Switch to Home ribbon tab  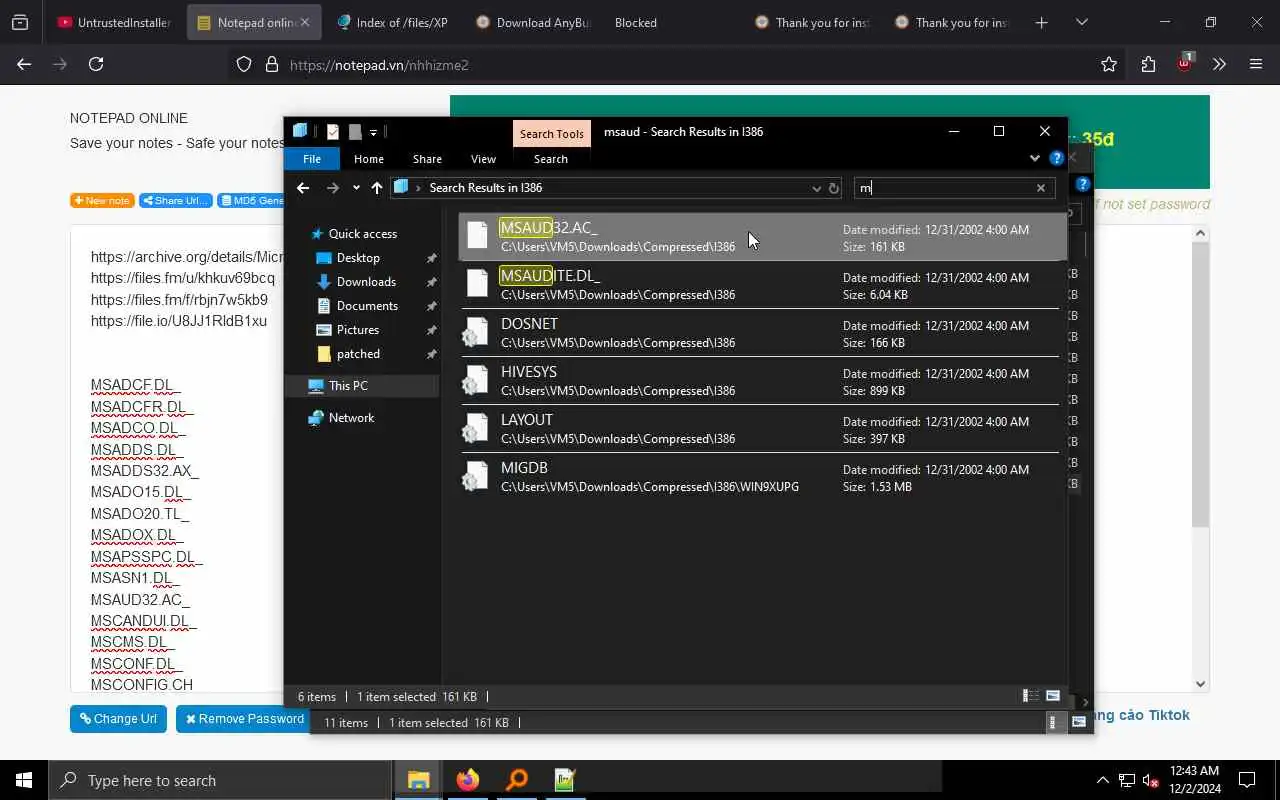click(x=368, y=159)
